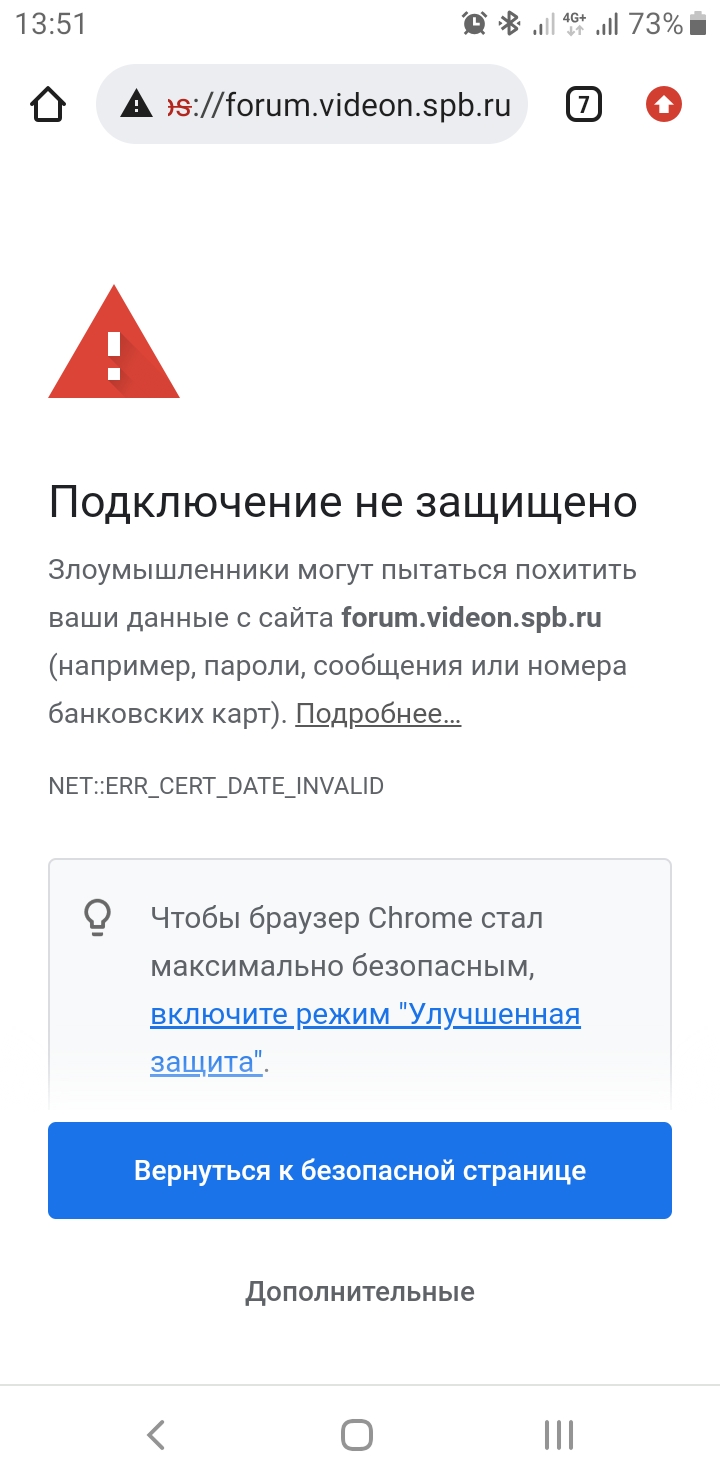This screenshot has height=1480, width=720.
Task: Tap the not-secure warning triangle in address bar
Action: [x=136, y=104]
